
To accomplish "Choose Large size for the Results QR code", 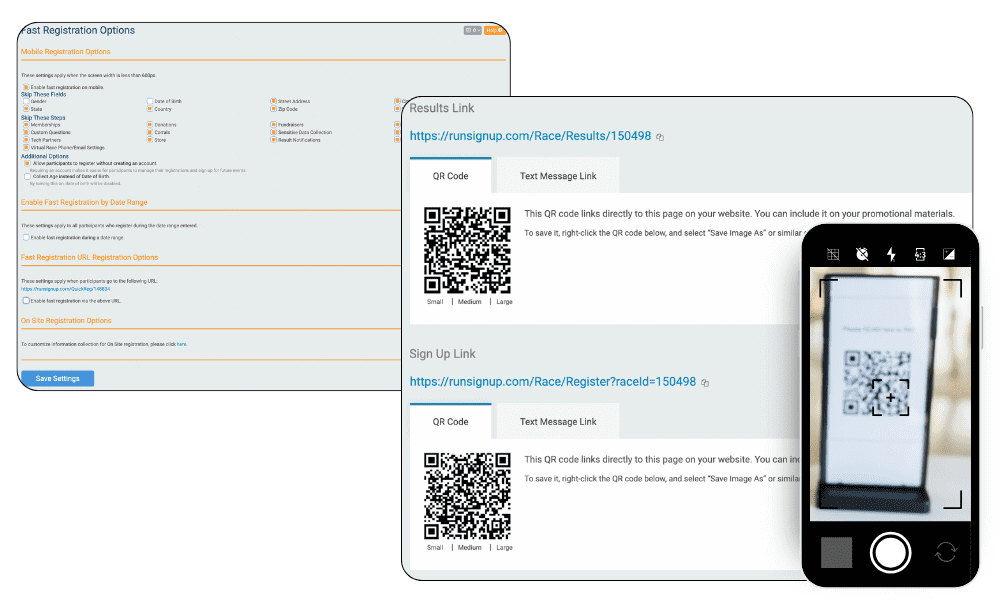I will tap(504, 302).
